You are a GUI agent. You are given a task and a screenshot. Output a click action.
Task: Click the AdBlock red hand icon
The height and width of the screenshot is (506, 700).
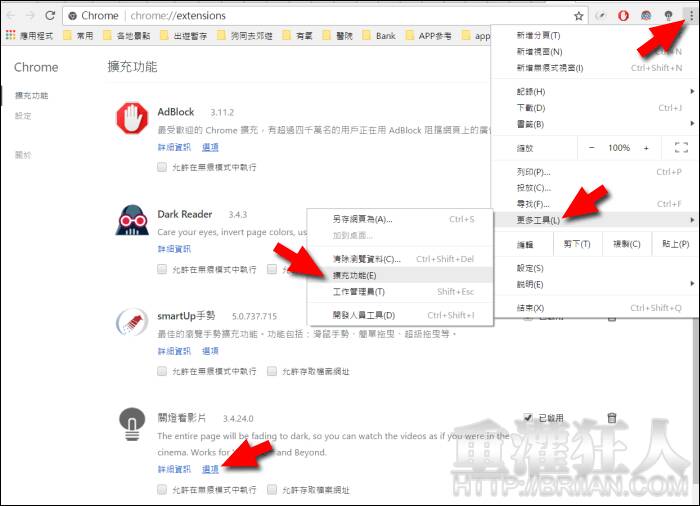coord(132,118)
